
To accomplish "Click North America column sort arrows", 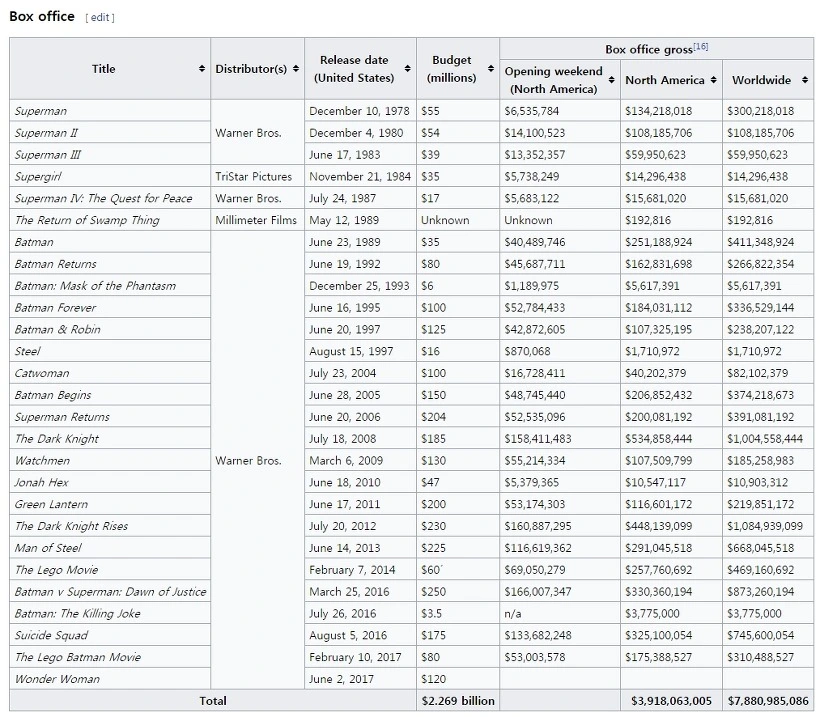I will [713, 80].
